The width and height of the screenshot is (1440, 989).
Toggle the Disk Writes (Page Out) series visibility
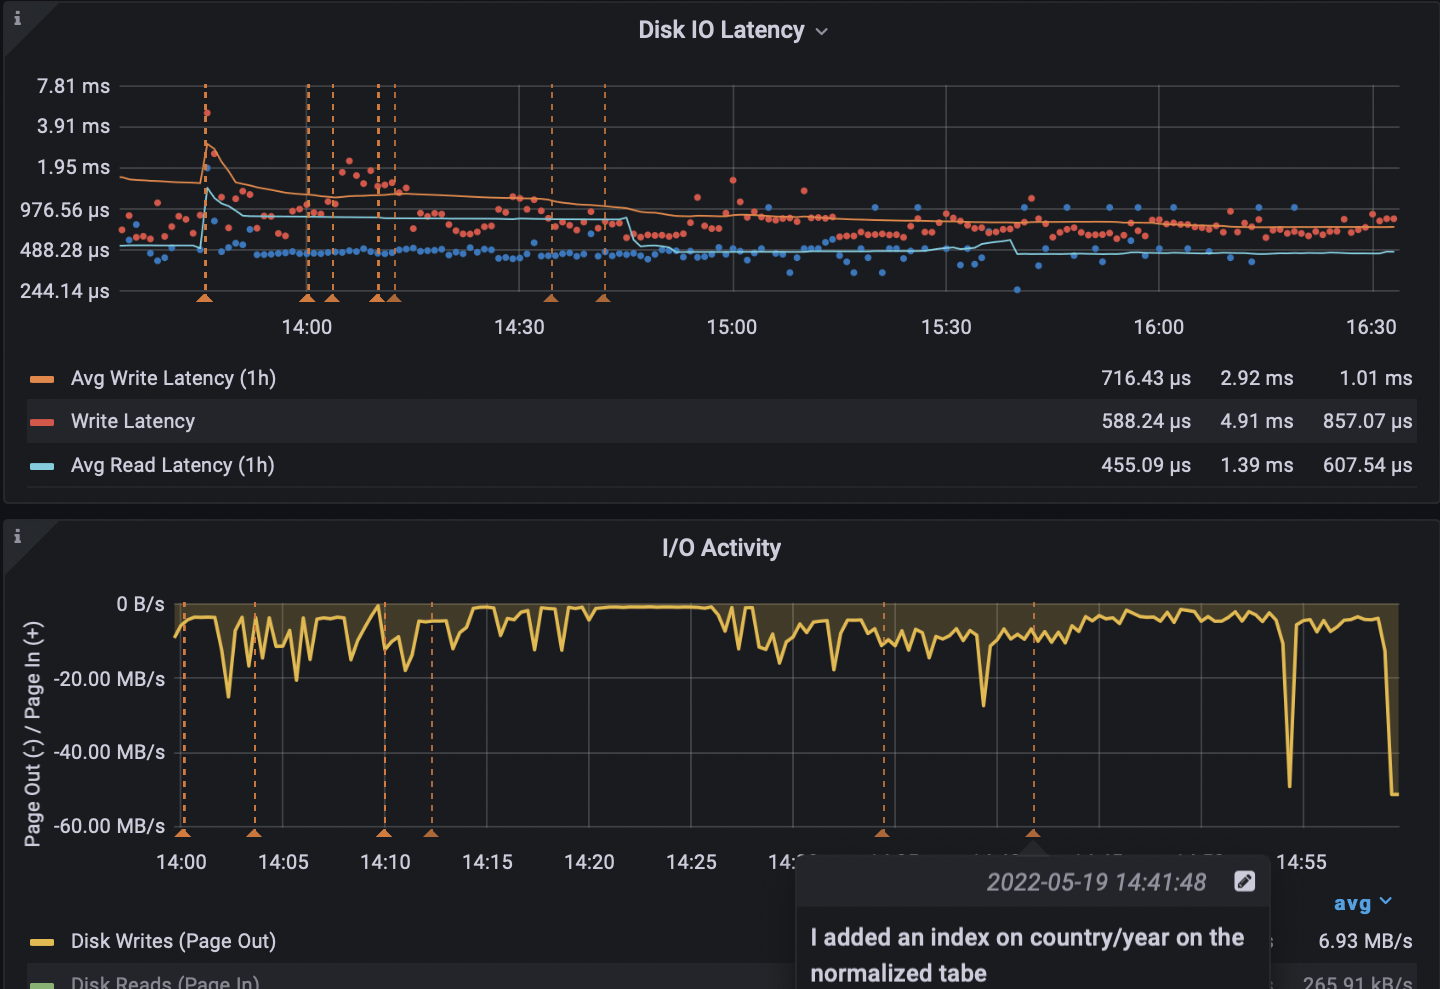tap(172, 940)
